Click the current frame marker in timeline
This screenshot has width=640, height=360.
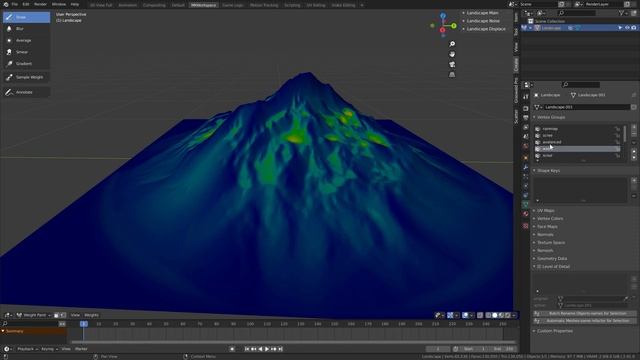tap(84, 324)
